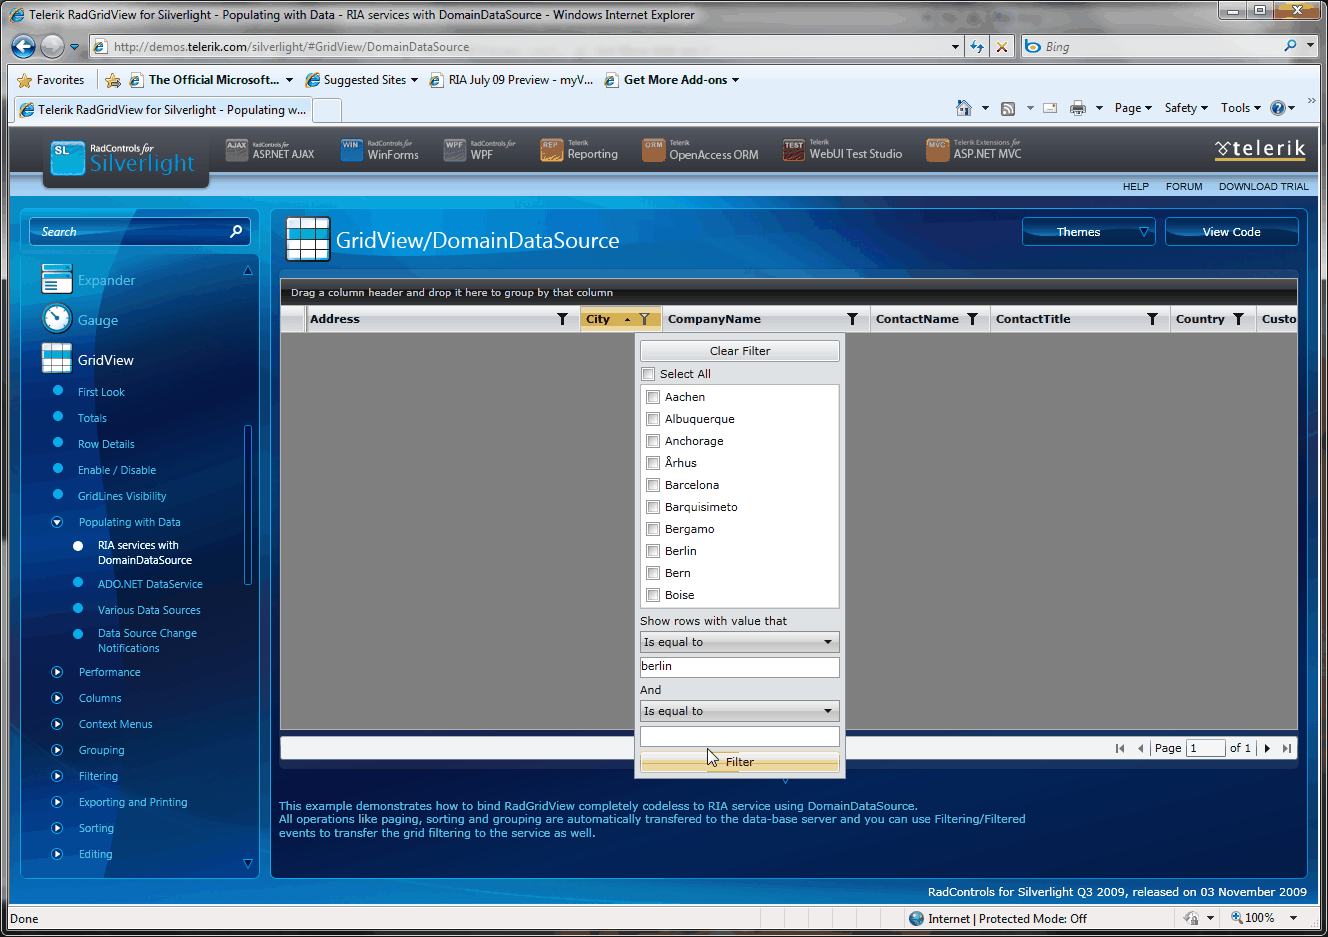Refresh the page in Internet Explorer

[x=977, y=46]
